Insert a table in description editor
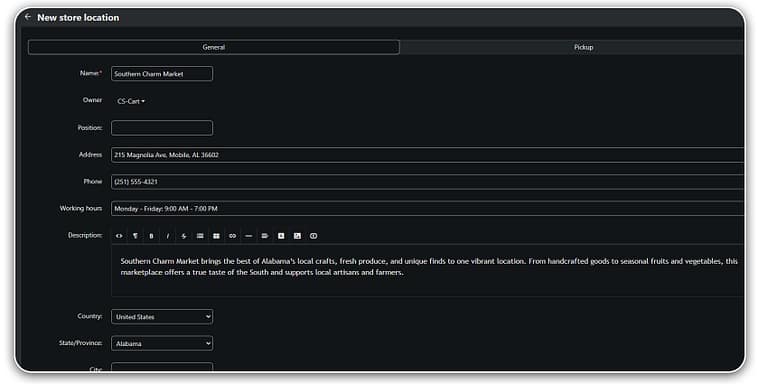The width and height of the screenshot is (768, 384). [x=216, y=236]
